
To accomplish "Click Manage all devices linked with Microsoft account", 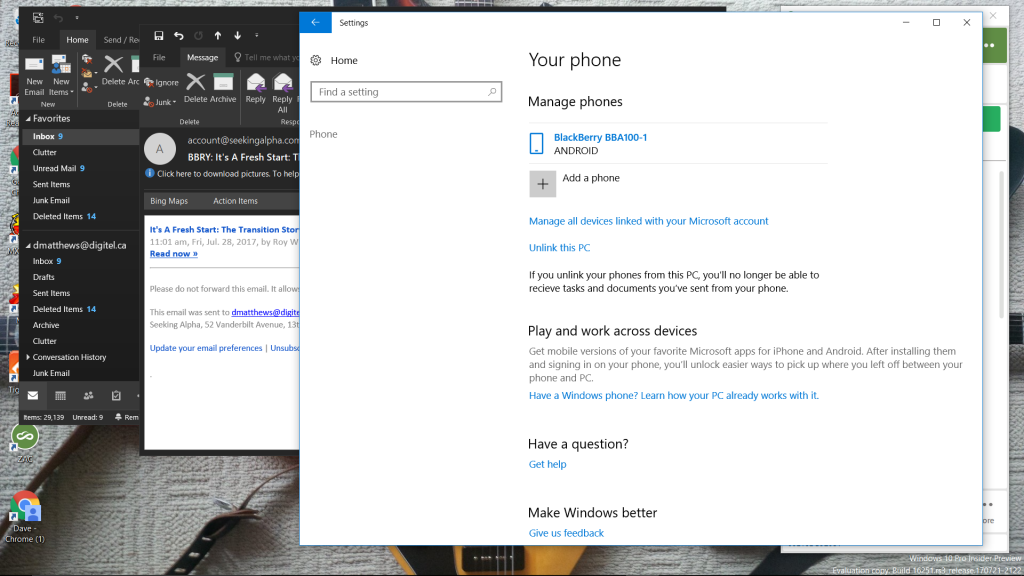I will [648, 221].
